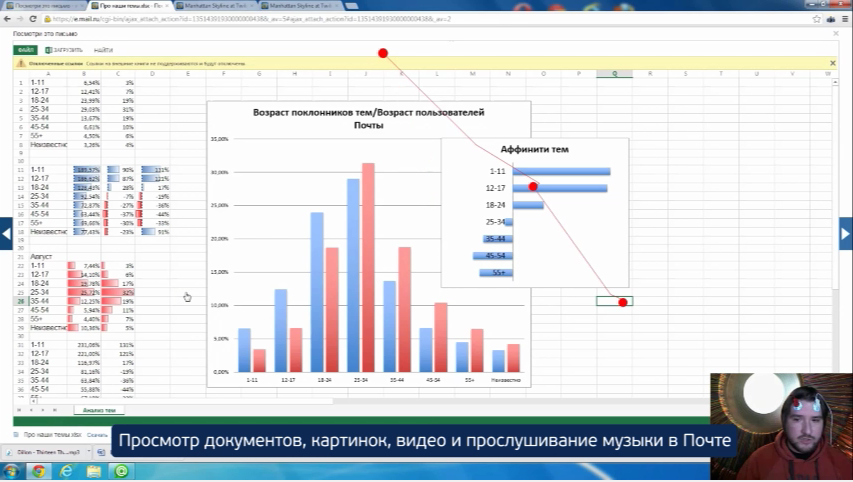Image resolution: width=853 pixels, height=482 pixels.
Task: Select column Q header
Action: click(614, 73)
